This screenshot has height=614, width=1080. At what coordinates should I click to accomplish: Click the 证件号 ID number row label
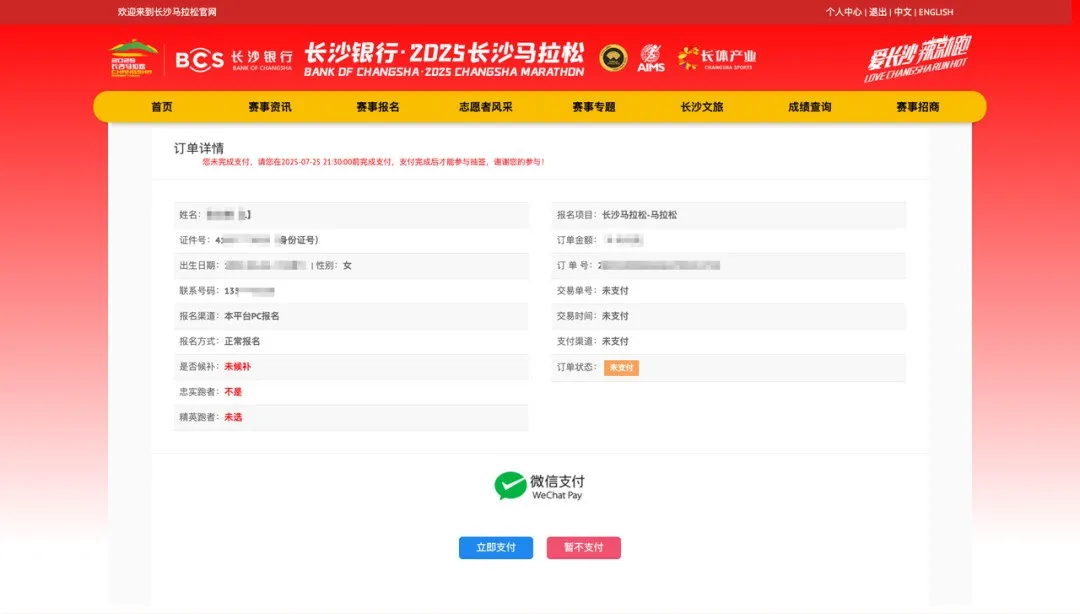coord(195,240)
